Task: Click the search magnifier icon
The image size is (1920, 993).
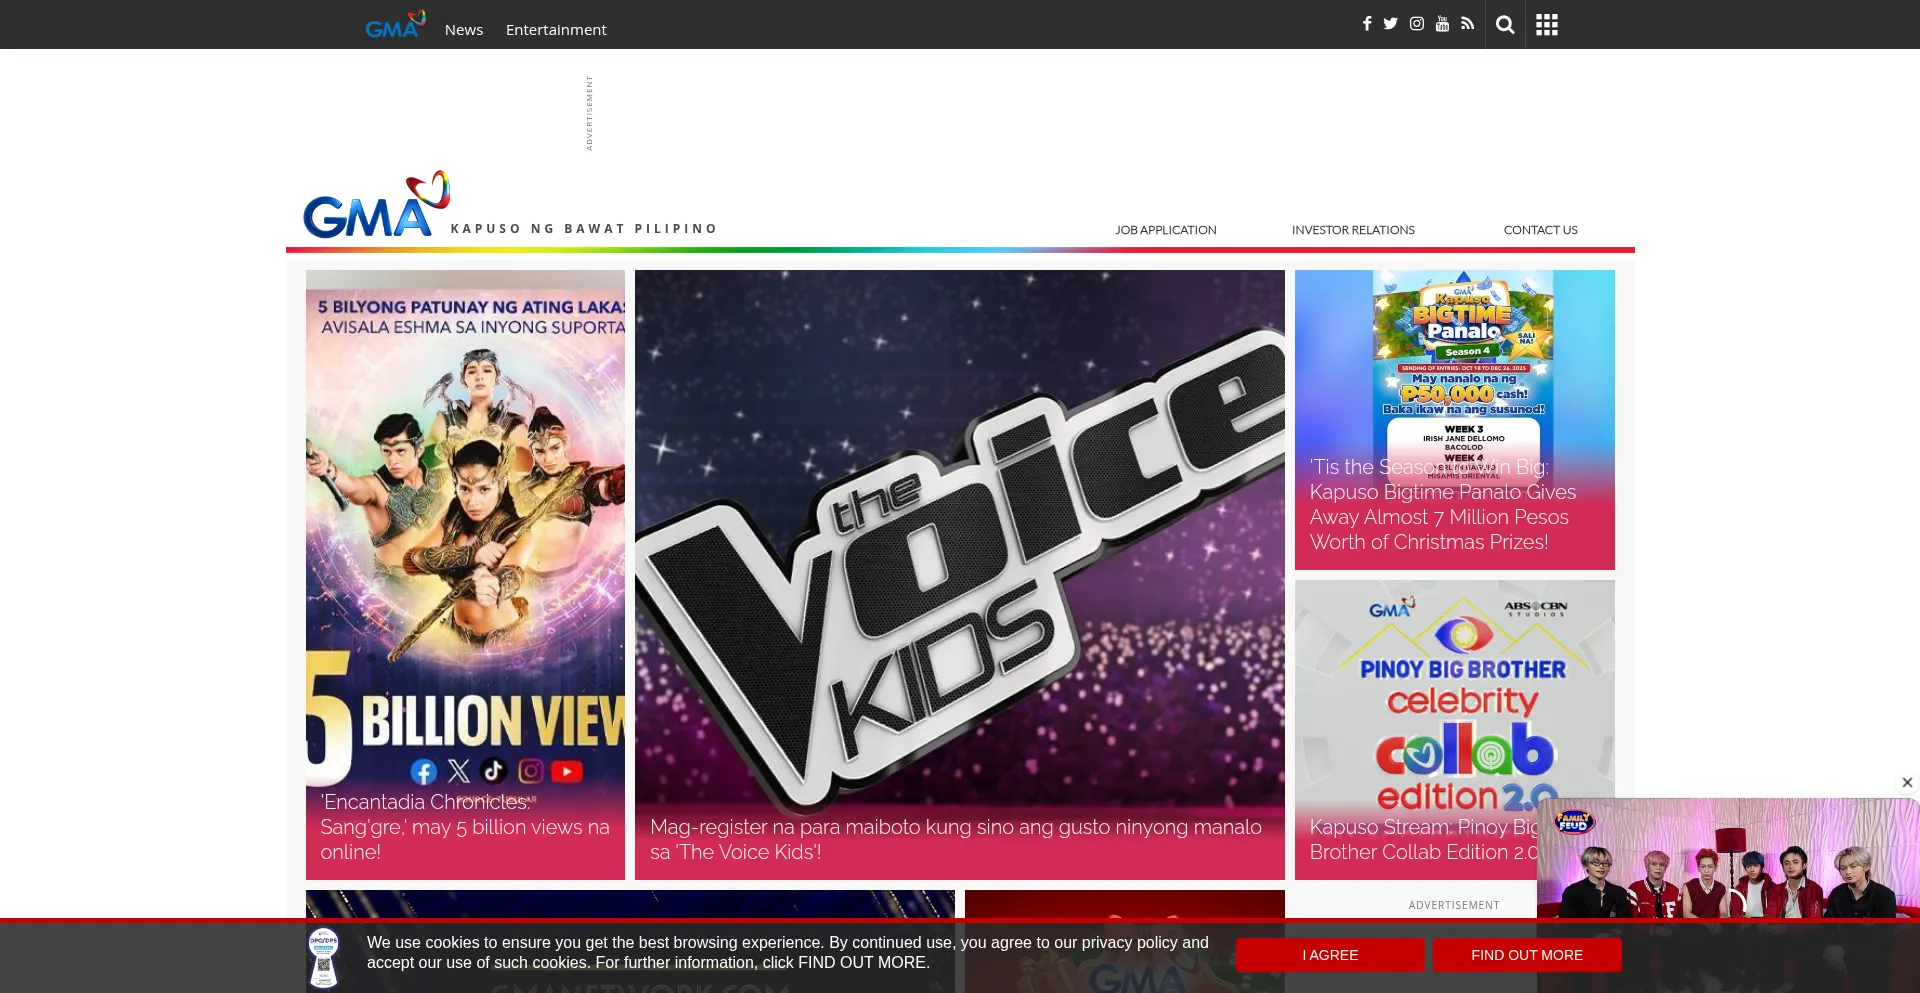Action: [1504, 24]
